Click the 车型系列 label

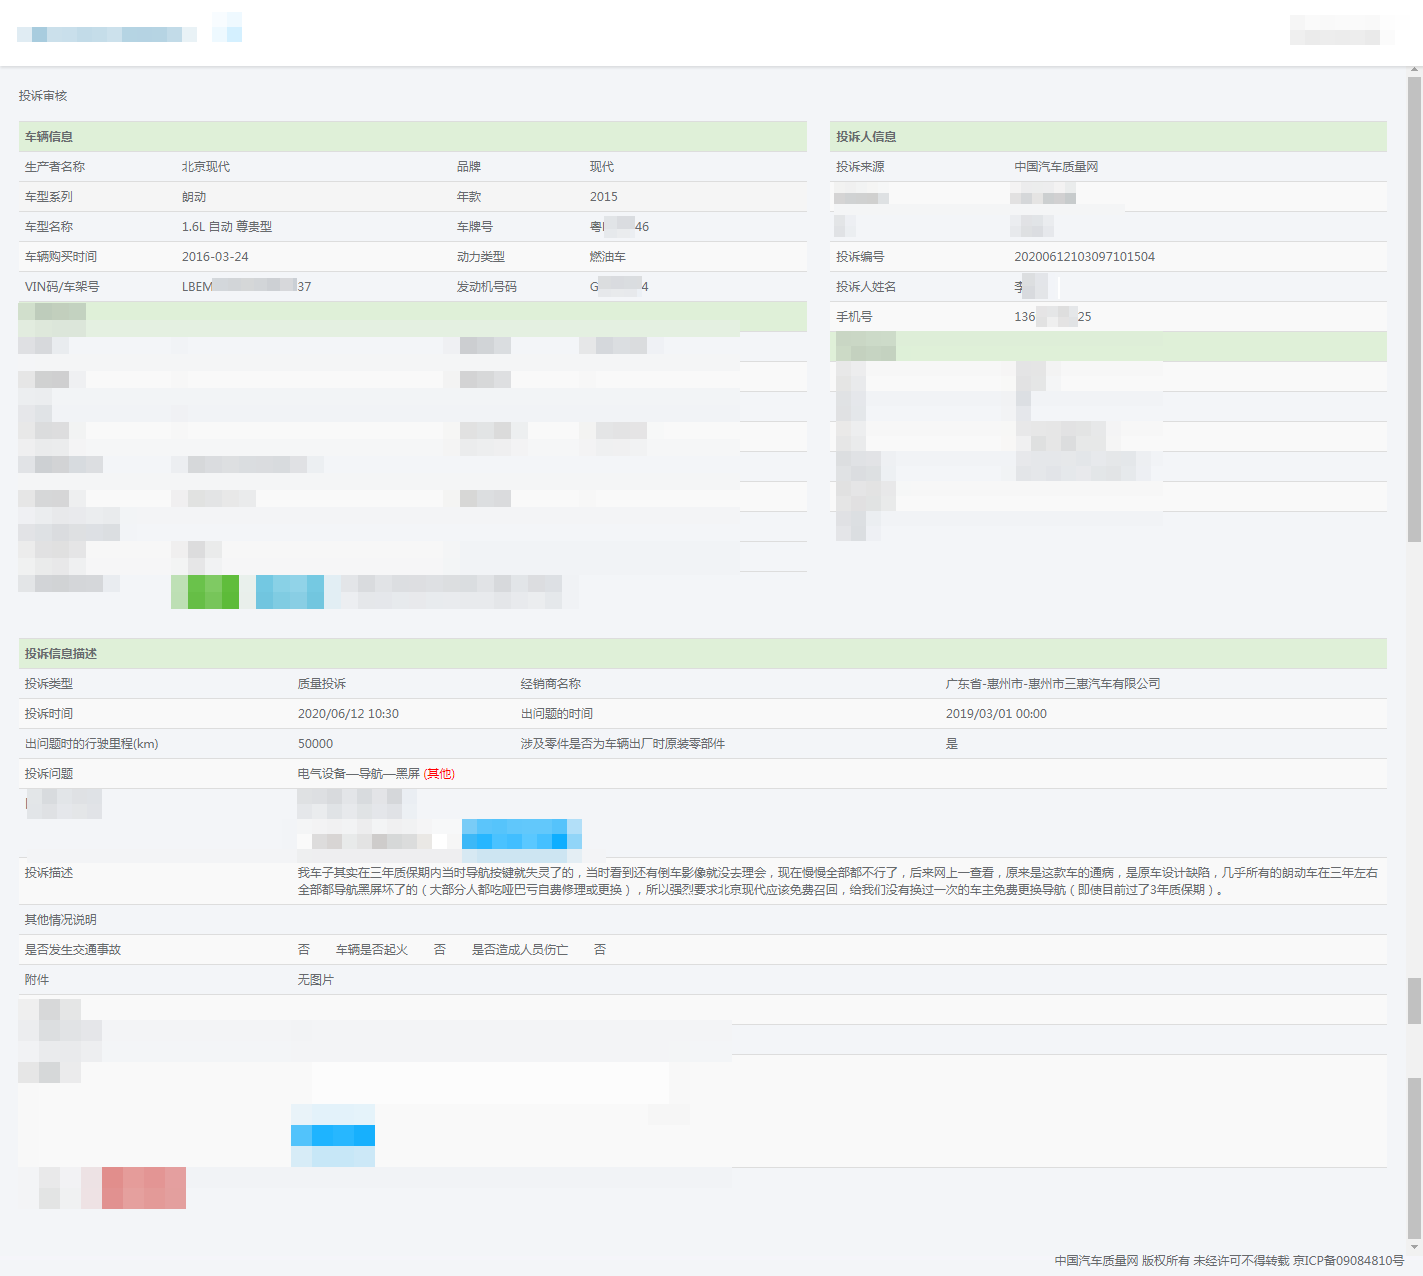coord(49,197)
